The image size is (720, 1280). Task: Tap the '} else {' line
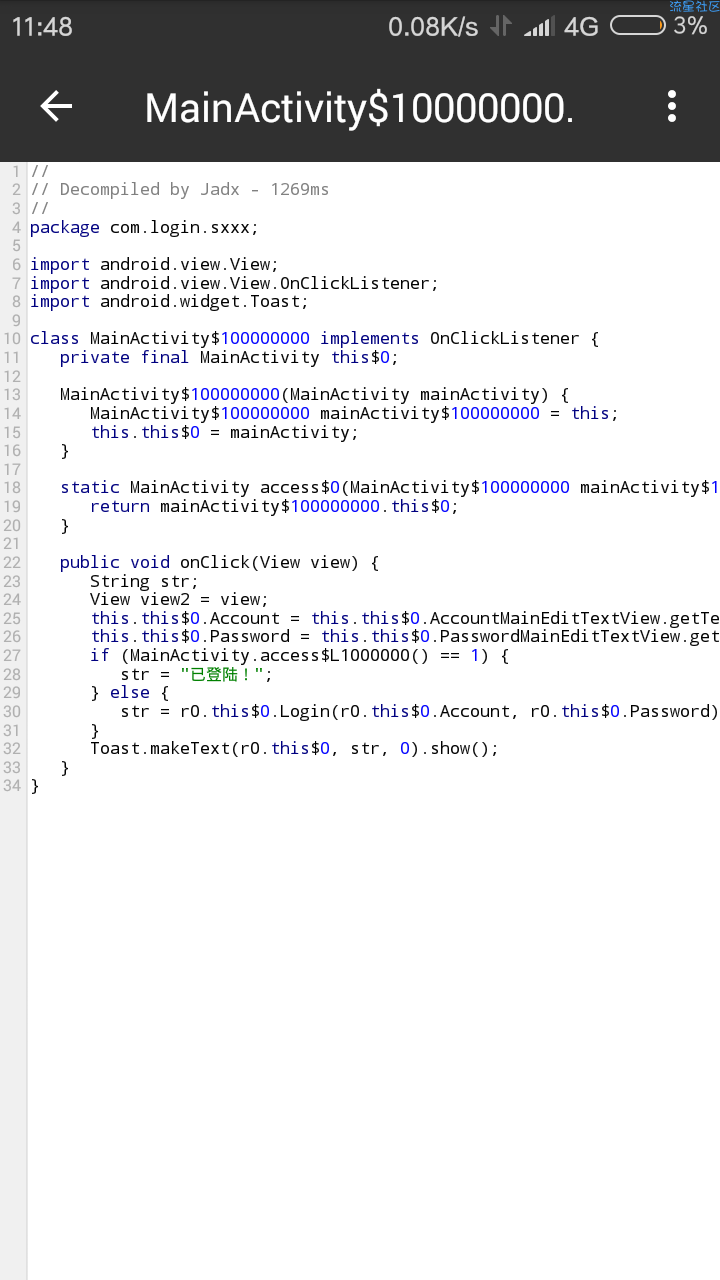coord(129,693)
